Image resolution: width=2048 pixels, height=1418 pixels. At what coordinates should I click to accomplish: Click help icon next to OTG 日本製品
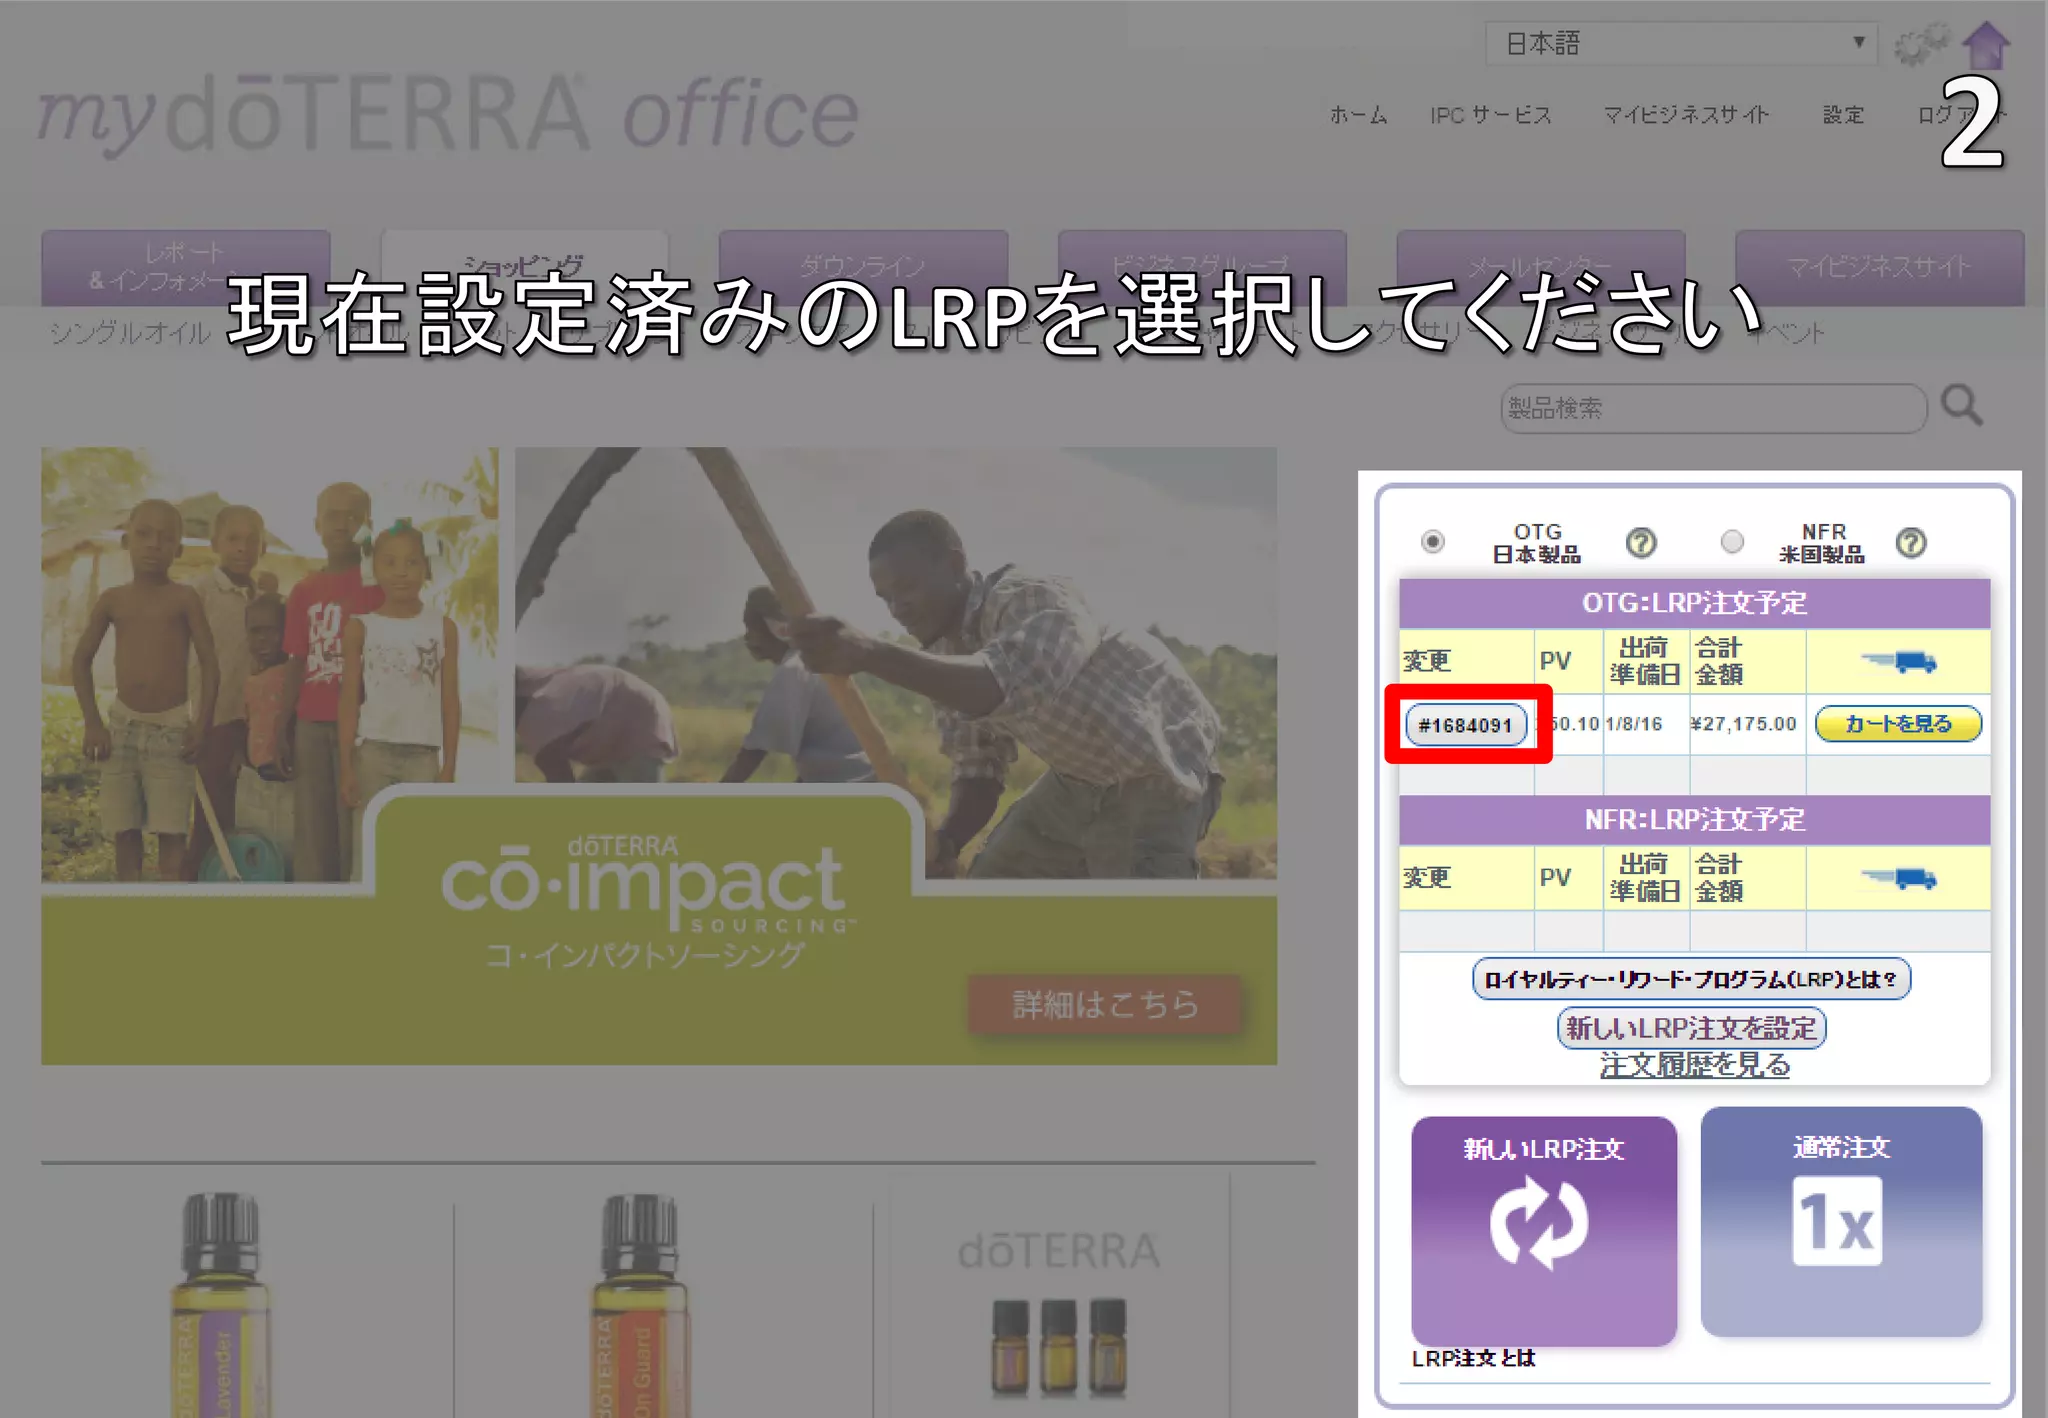[x=1641, y=542]
